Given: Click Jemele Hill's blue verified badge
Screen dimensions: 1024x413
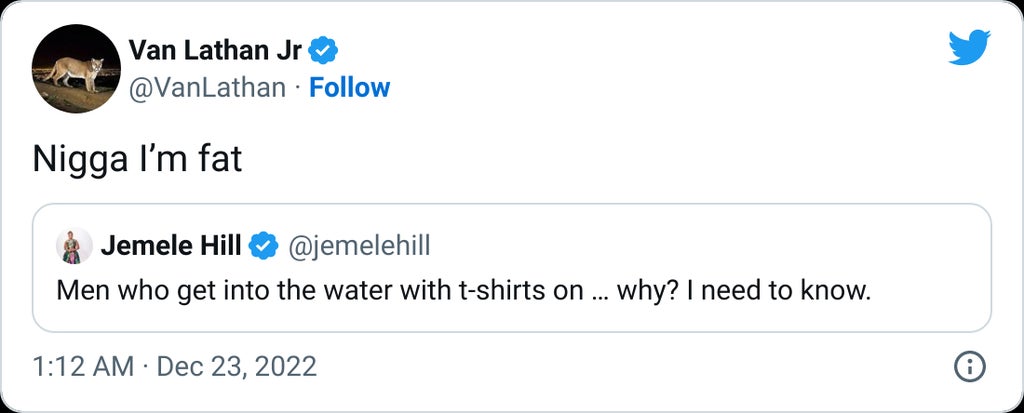Looking at the screenshot, I should tap(263, 244).
